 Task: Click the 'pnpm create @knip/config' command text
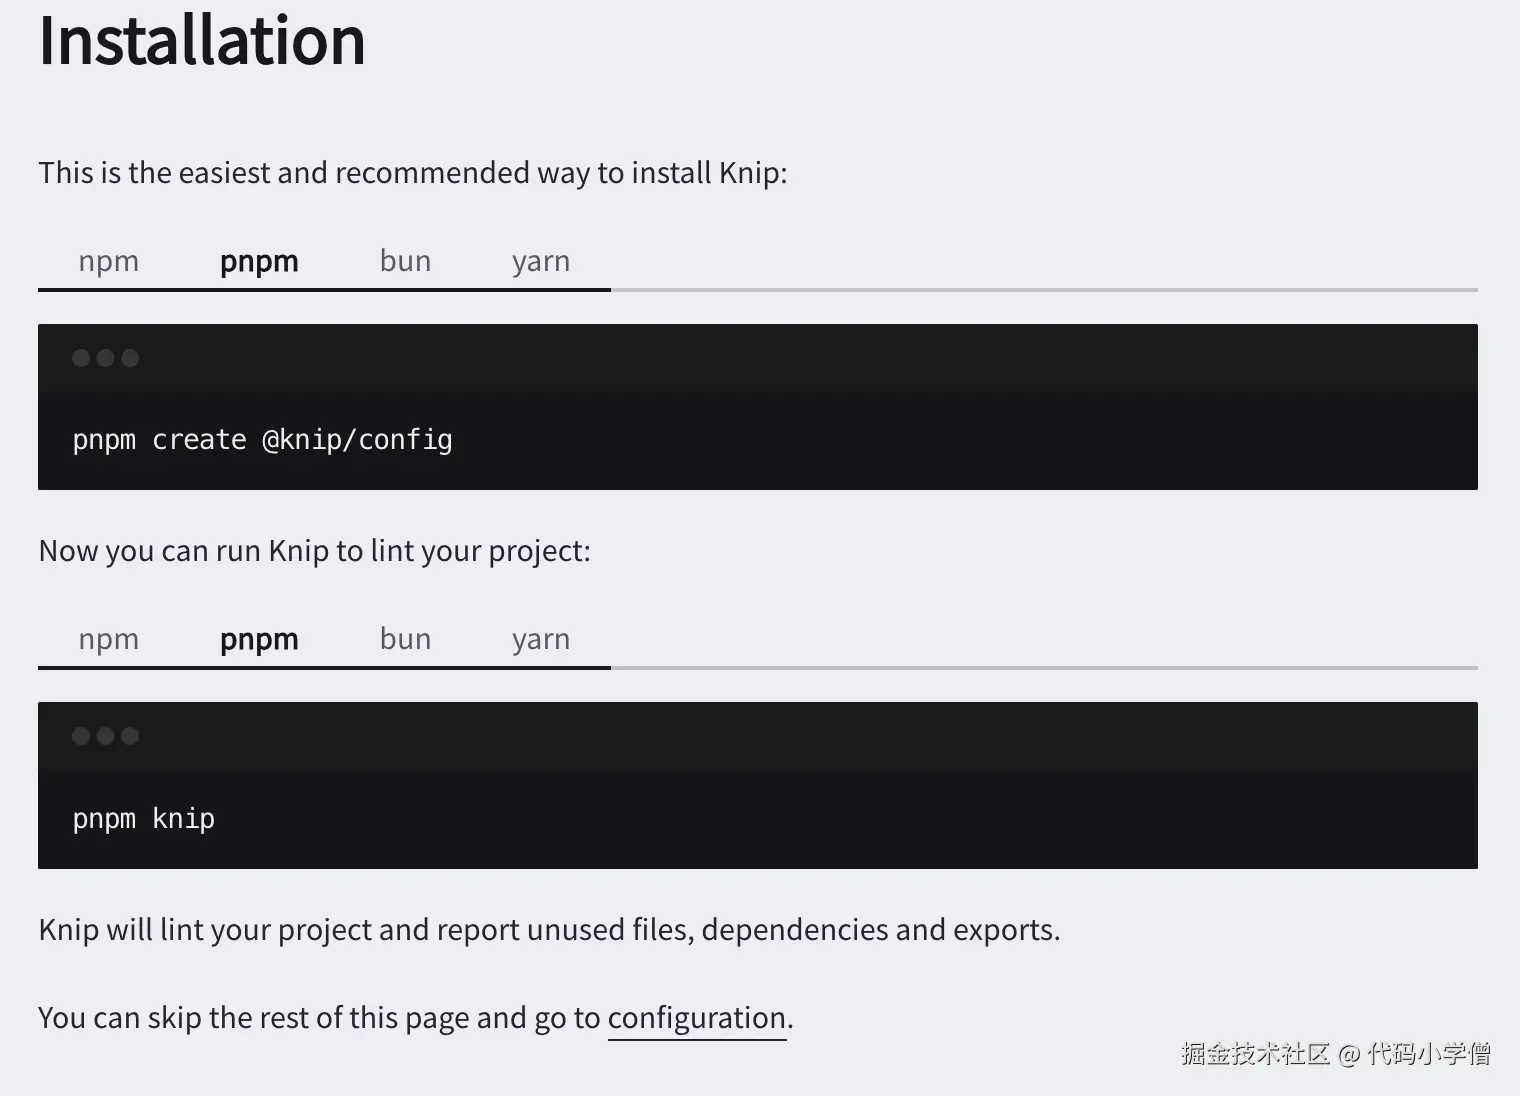tap(262, 440)
